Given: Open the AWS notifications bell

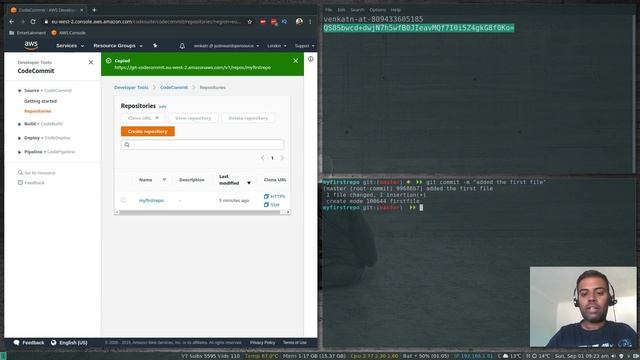Looking at the screenshot, I should (x=182, y=46).
